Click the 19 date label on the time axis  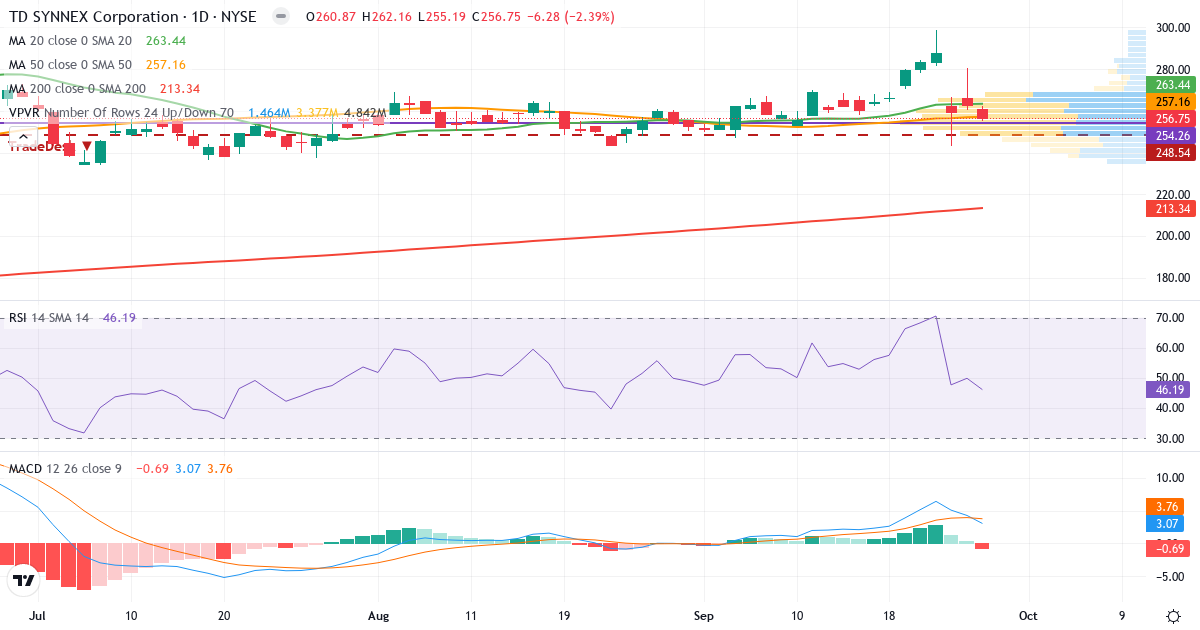click(564, 616)
